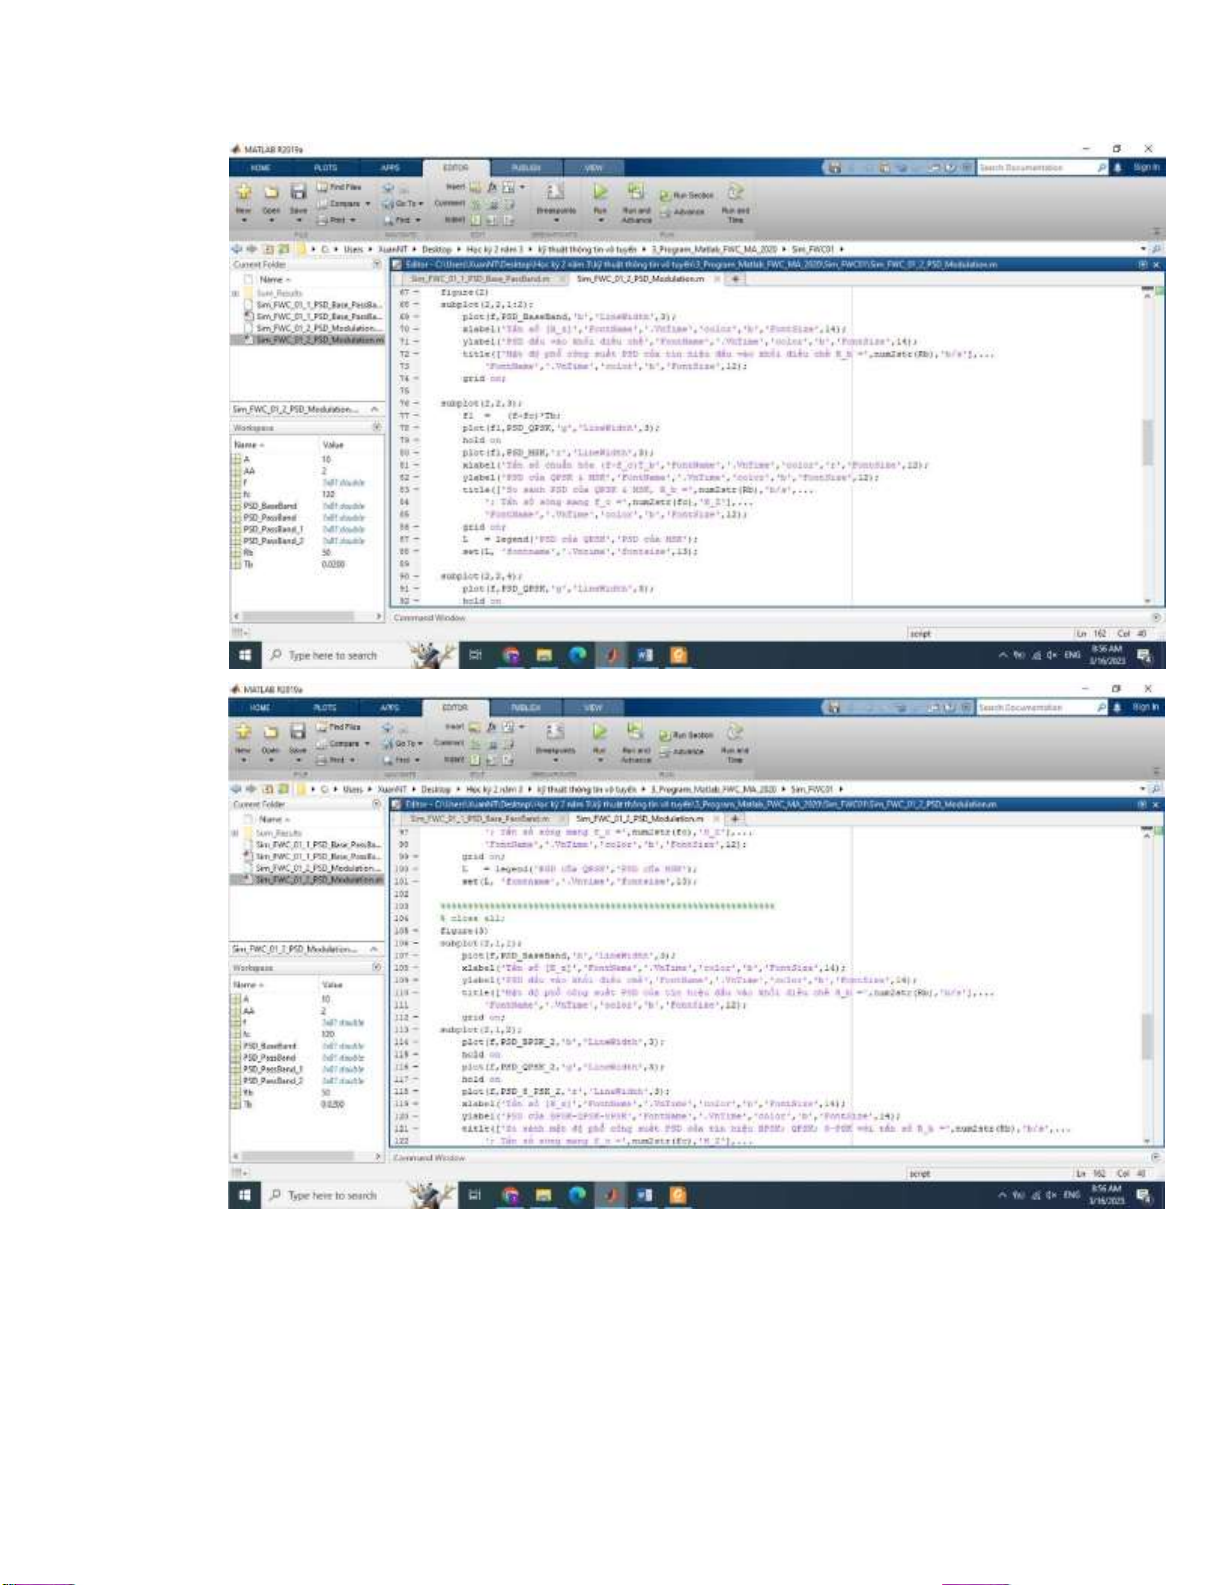
Task: Click Search Documentation field in upper MATLAB window
Action: (x=1036, y=168)
